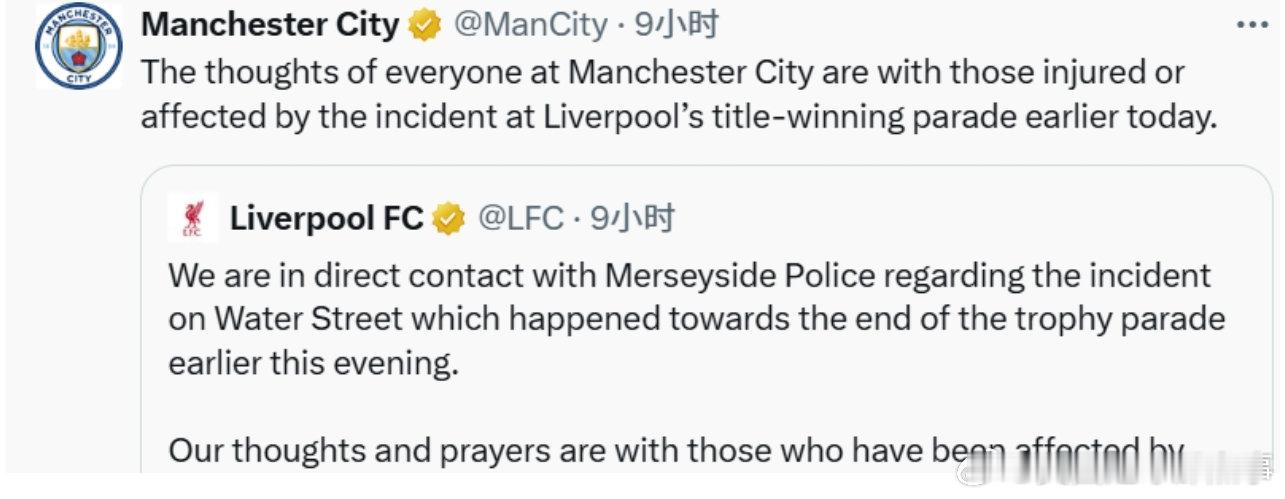Select the 'Our thoughts and prayers' paragraph
This screenshot has height=499, width=1285.
(x=677, y=451)
